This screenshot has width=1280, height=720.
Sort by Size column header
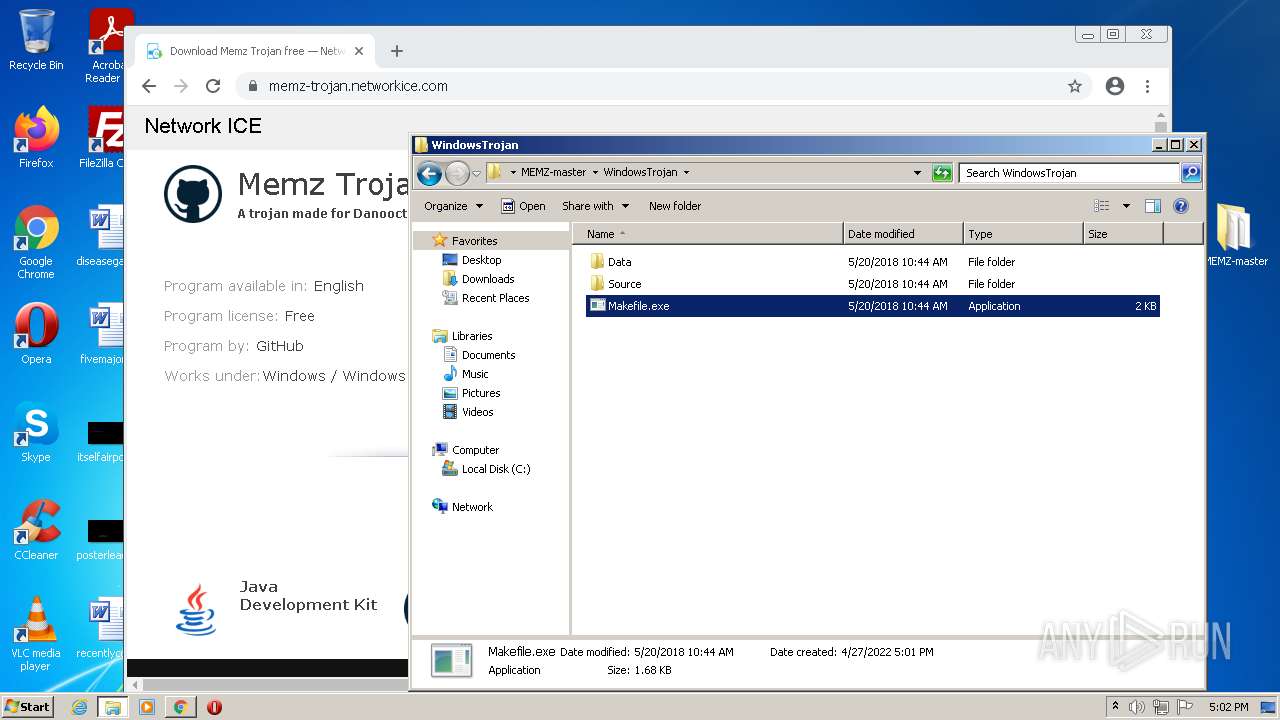1123,234
